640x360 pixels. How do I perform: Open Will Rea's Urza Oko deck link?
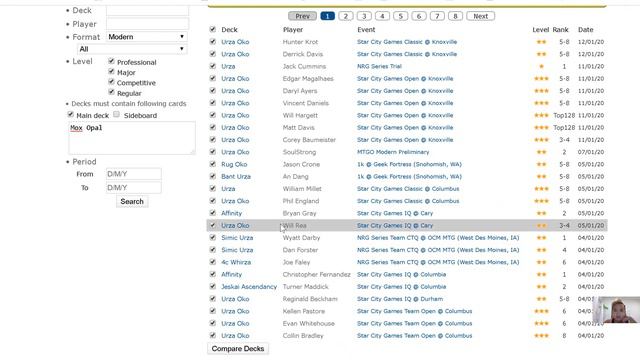click(x=235, y=225)
